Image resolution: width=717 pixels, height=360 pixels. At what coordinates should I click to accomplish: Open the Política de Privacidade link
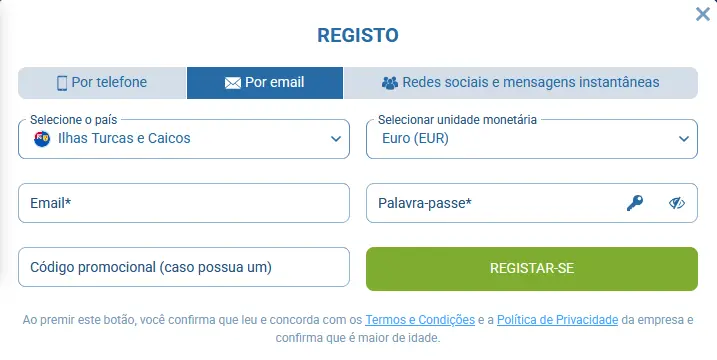[x=557, y=320]
